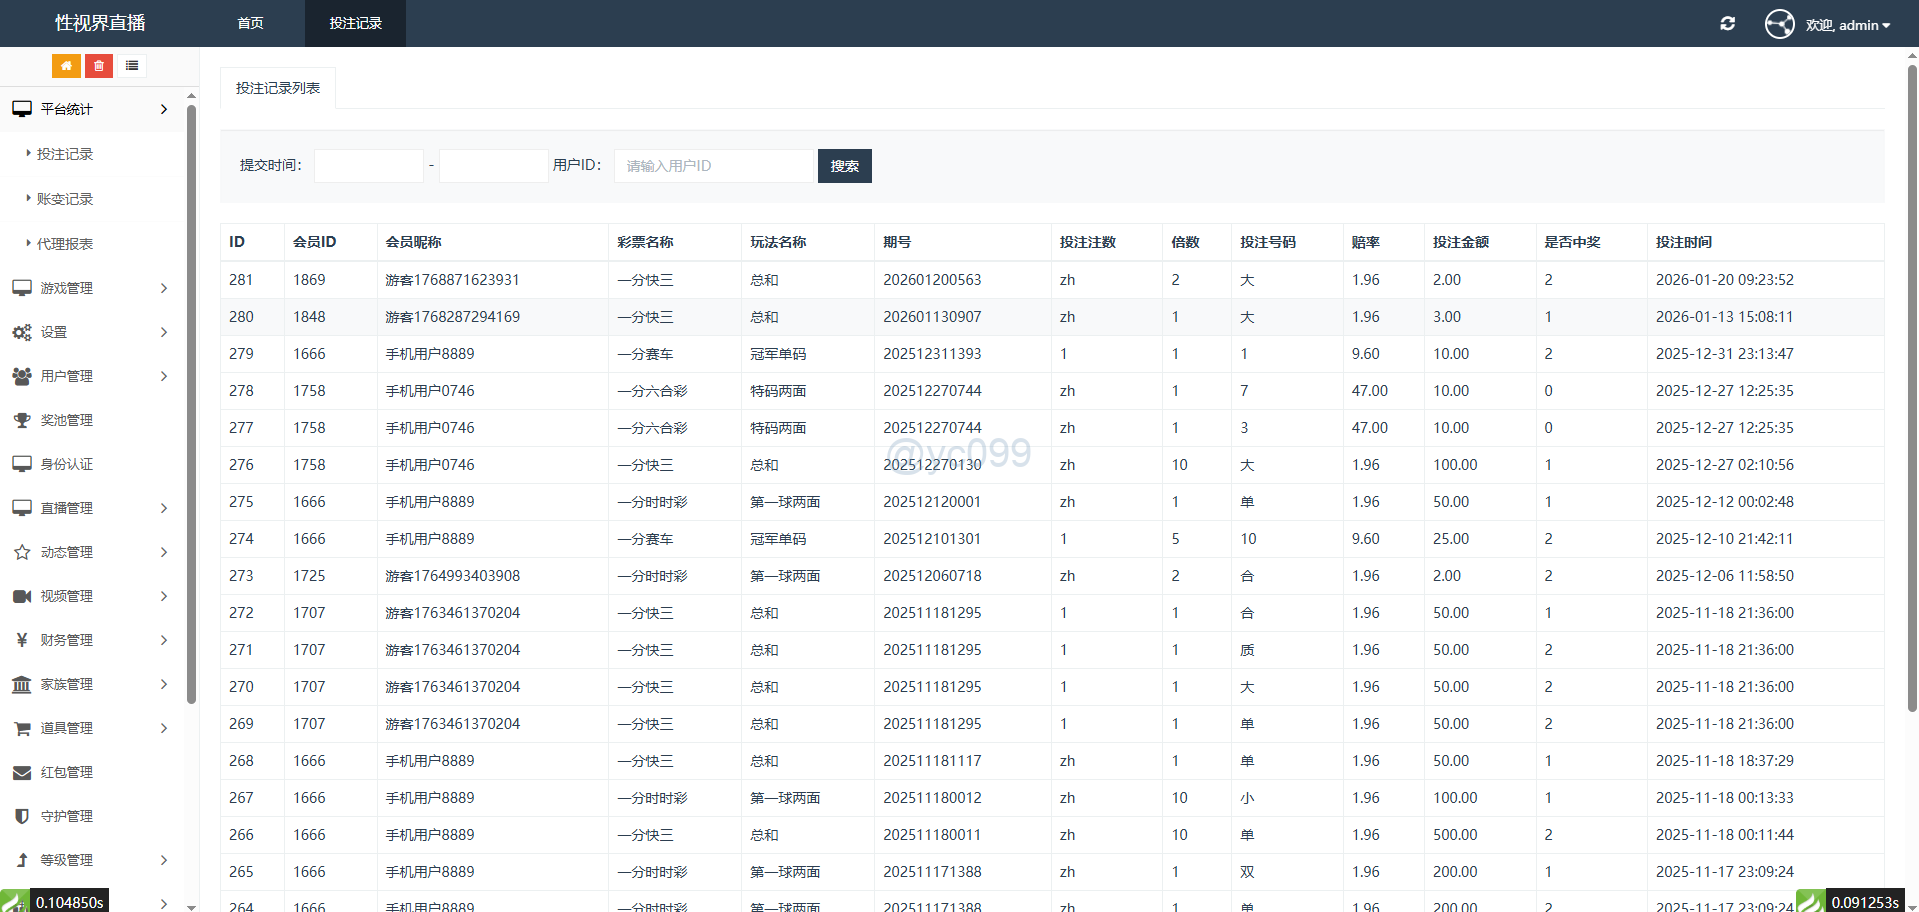Viewport: 1919px width, 912px height.
Task: Open the trophy icon for 奖池管理
Action: tap(22, 420)
